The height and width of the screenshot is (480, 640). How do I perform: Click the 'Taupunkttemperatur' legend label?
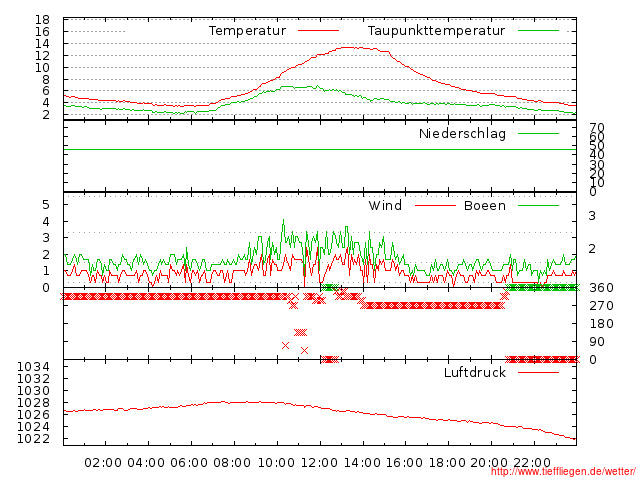[x=436, y=31]
